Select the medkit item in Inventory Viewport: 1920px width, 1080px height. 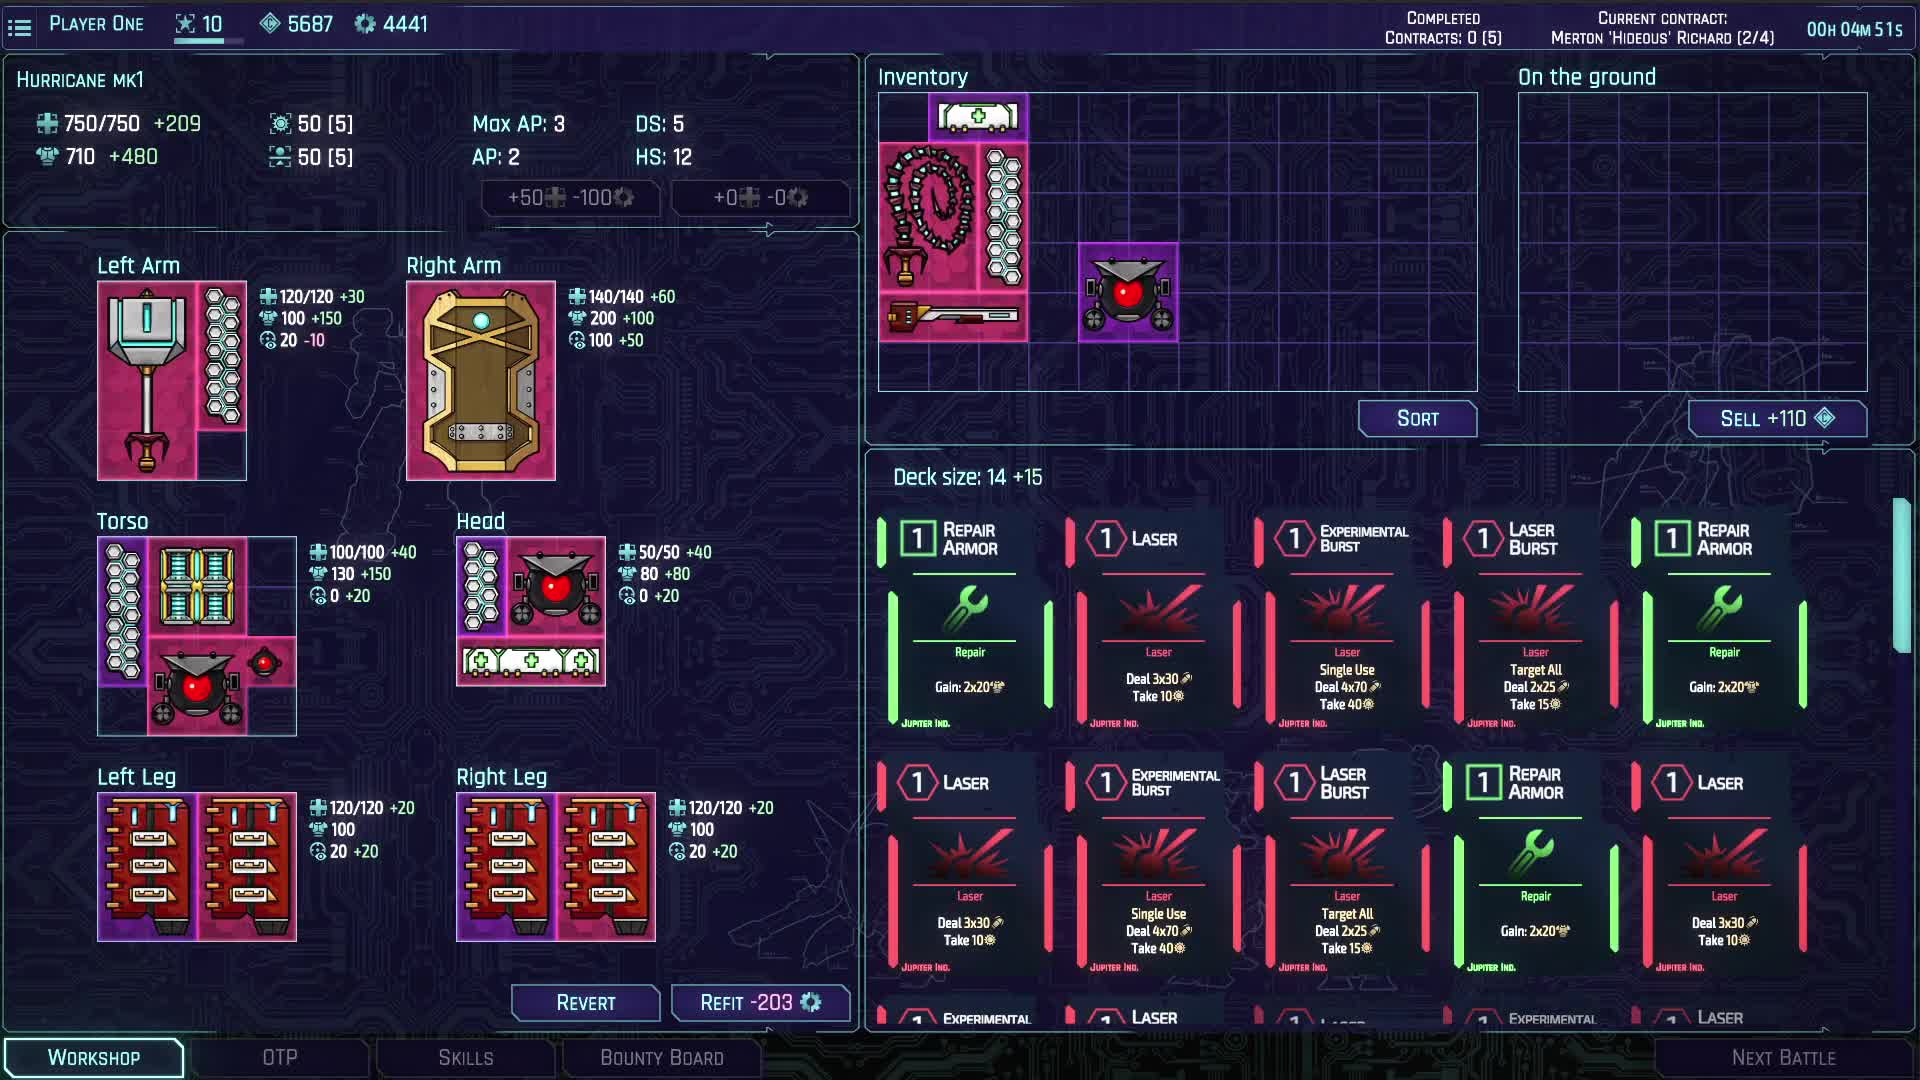(977, 115)
